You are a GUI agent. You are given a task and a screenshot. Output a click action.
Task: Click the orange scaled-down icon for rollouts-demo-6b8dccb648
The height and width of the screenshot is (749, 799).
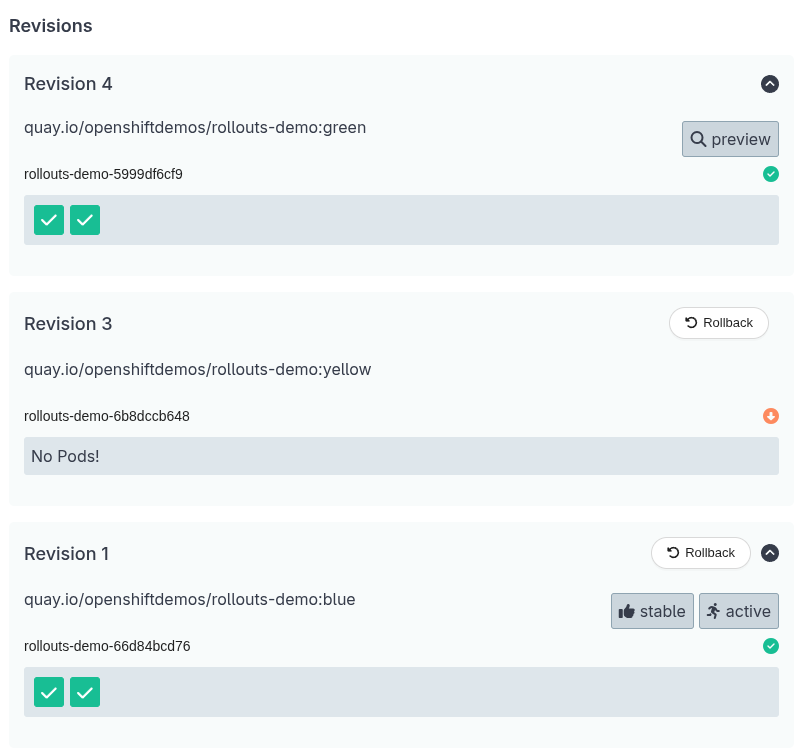point(770,416)
